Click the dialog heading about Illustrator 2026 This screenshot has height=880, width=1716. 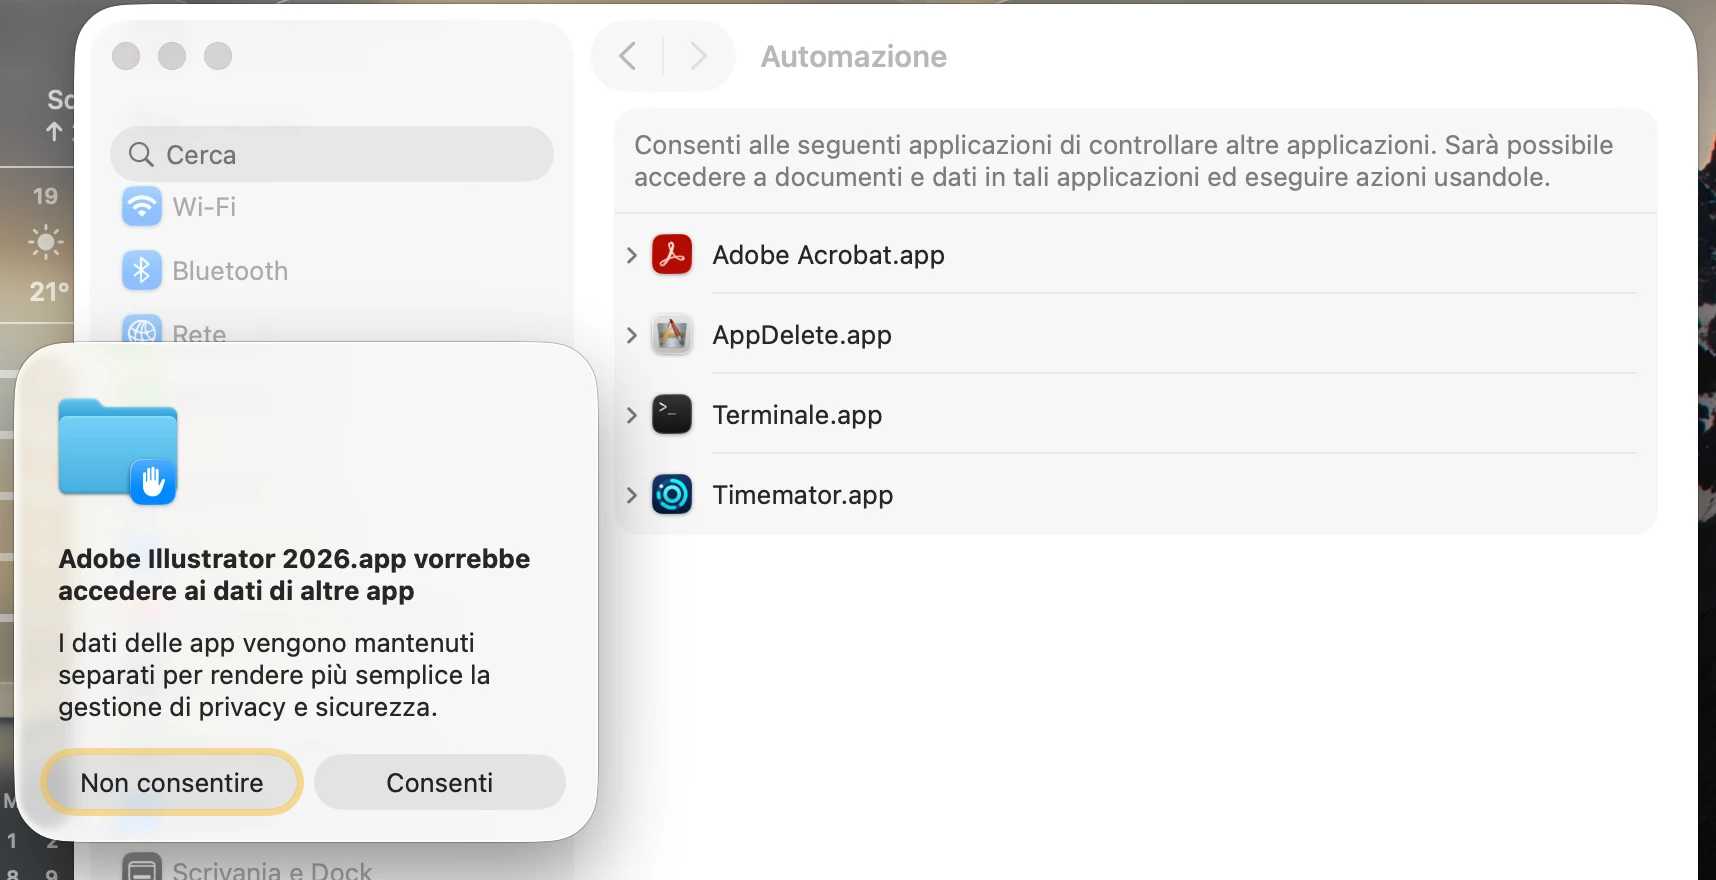pos(294,574)
